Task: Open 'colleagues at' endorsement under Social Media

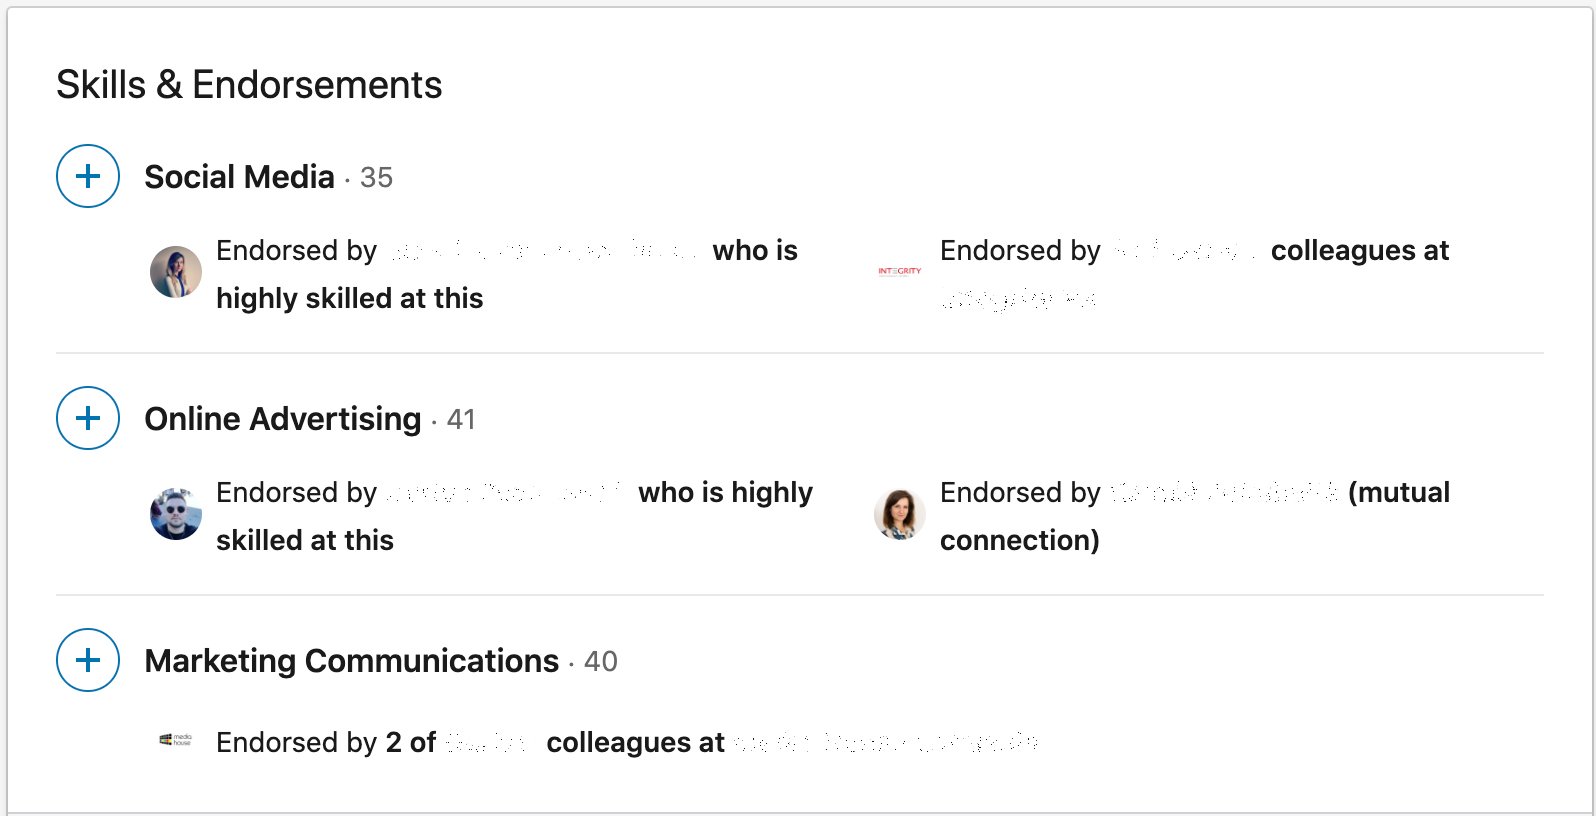Action: [1194, 274]
